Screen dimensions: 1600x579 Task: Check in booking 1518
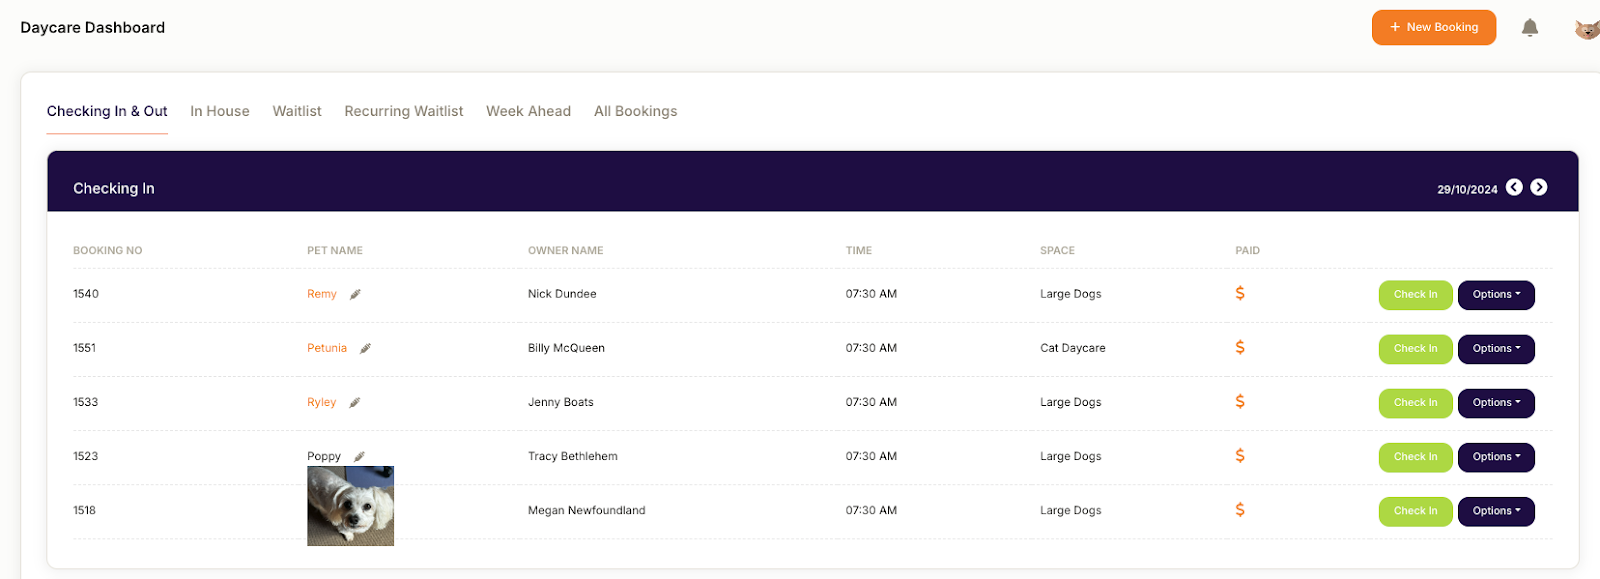[1416, 511]
